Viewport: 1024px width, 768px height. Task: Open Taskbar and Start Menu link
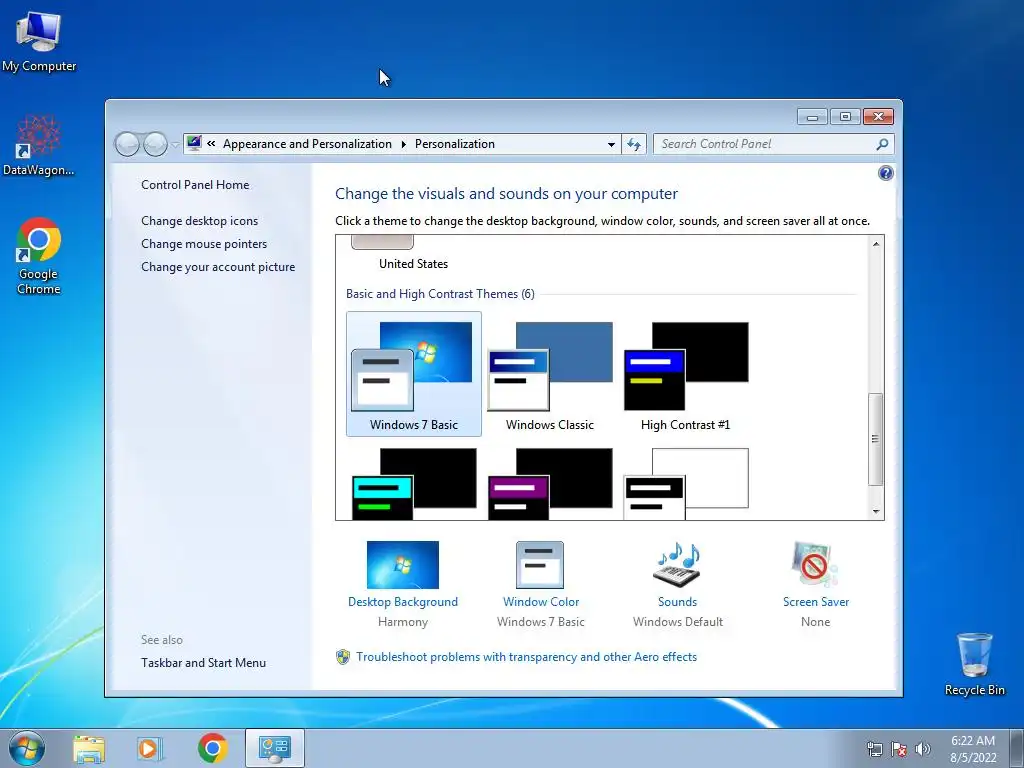point(203,663)
